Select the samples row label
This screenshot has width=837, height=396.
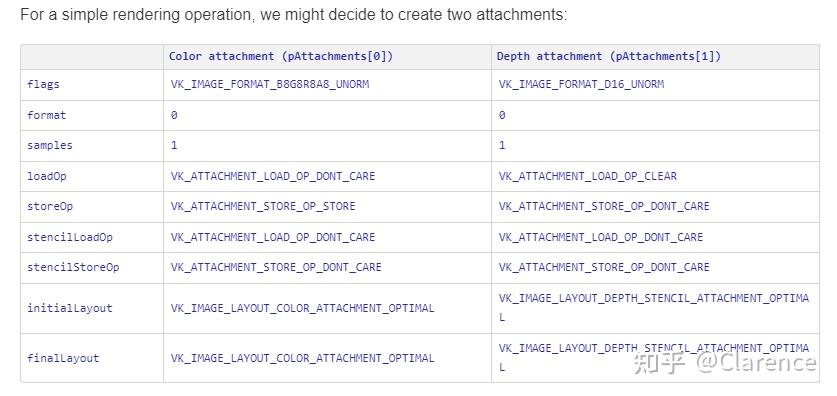(x=50, y=145)
